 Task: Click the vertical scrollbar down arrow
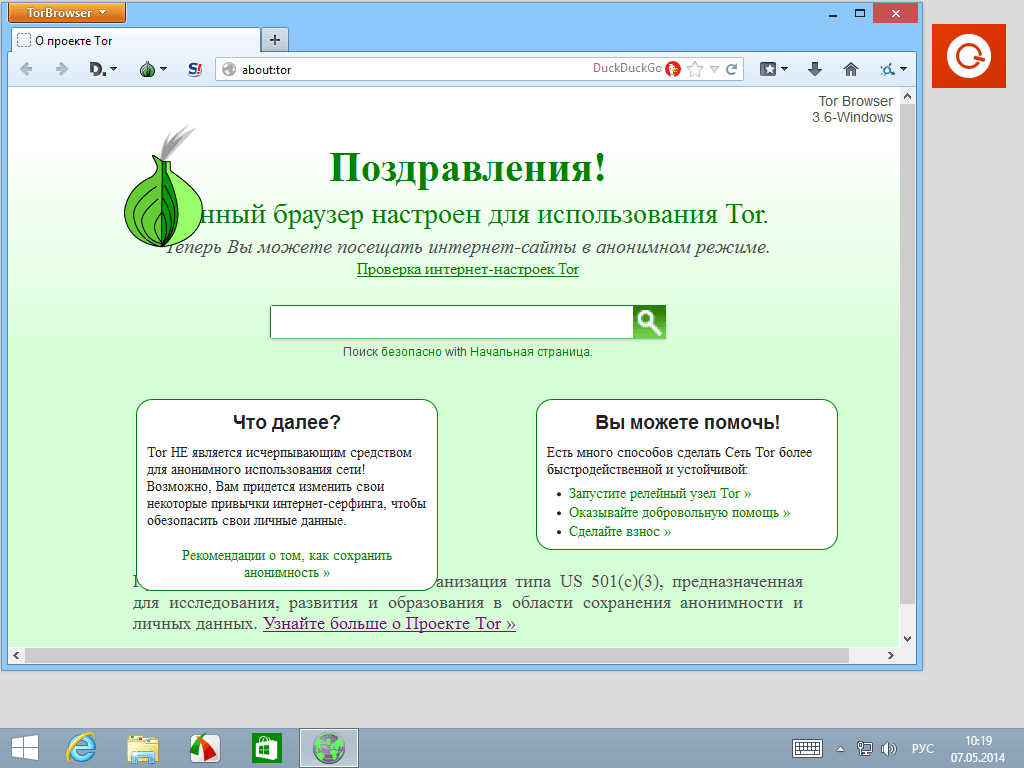(x=907, y=639)
